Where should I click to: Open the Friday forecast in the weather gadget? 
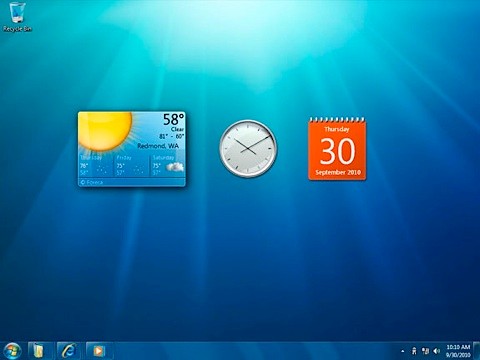point(131,165)
